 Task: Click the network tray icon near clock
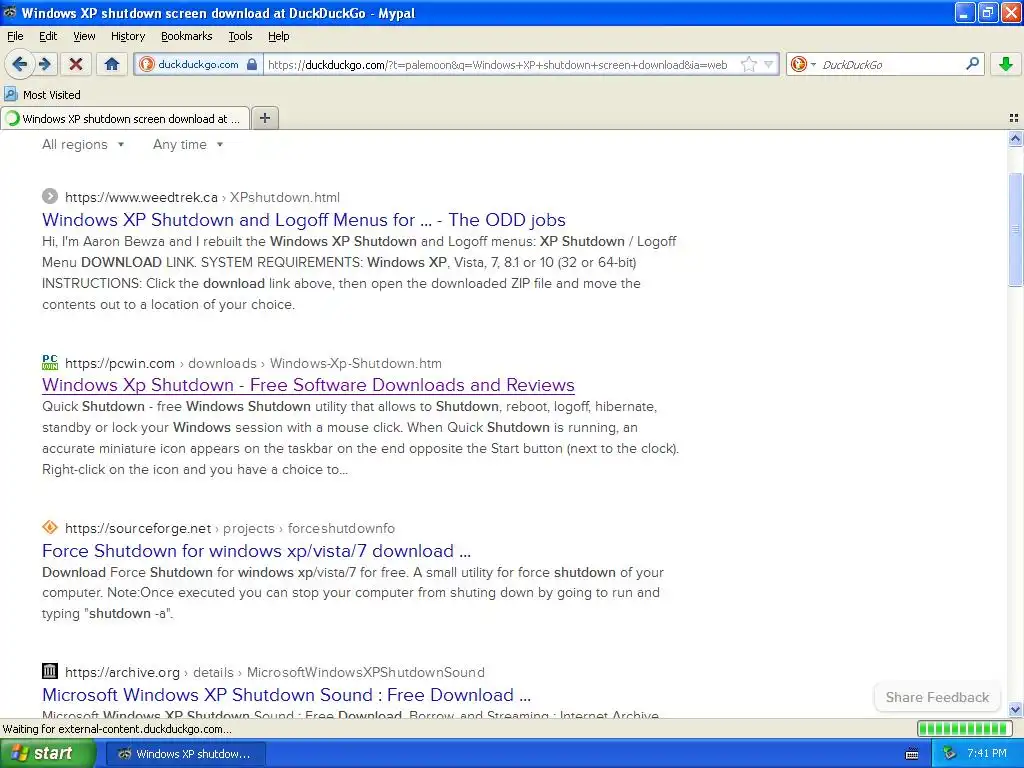[x=949, y=753]
